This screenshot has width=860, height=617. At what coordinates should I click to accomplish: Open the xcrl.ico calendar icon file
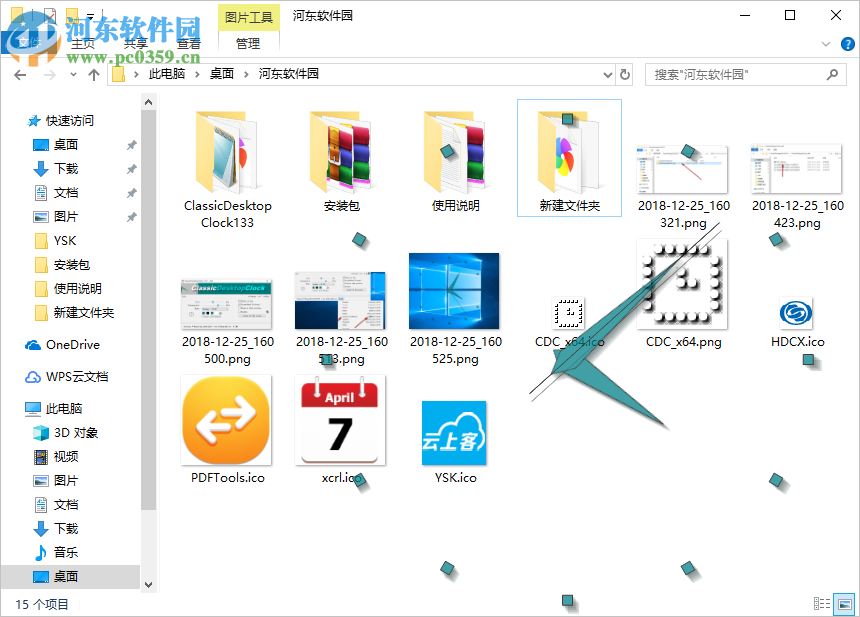click(339, 420)
